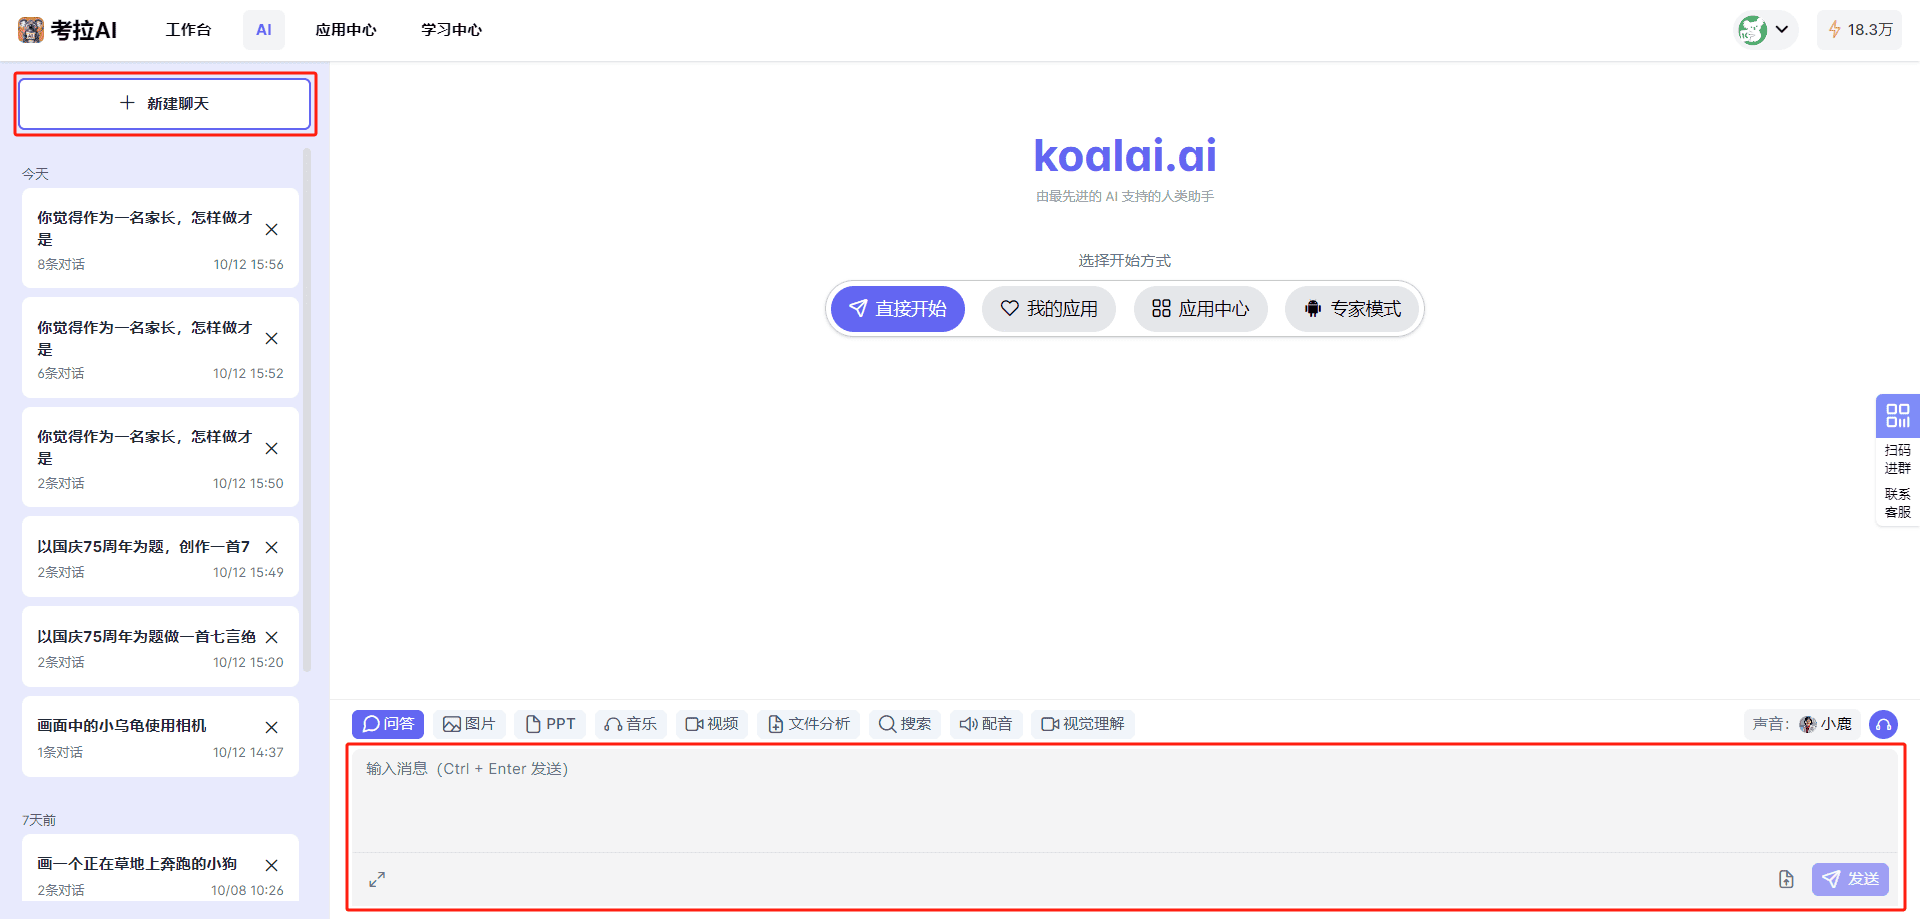
Task: Open chat 以国庆75周年为题，创作一首7
Action: (160, 557)
